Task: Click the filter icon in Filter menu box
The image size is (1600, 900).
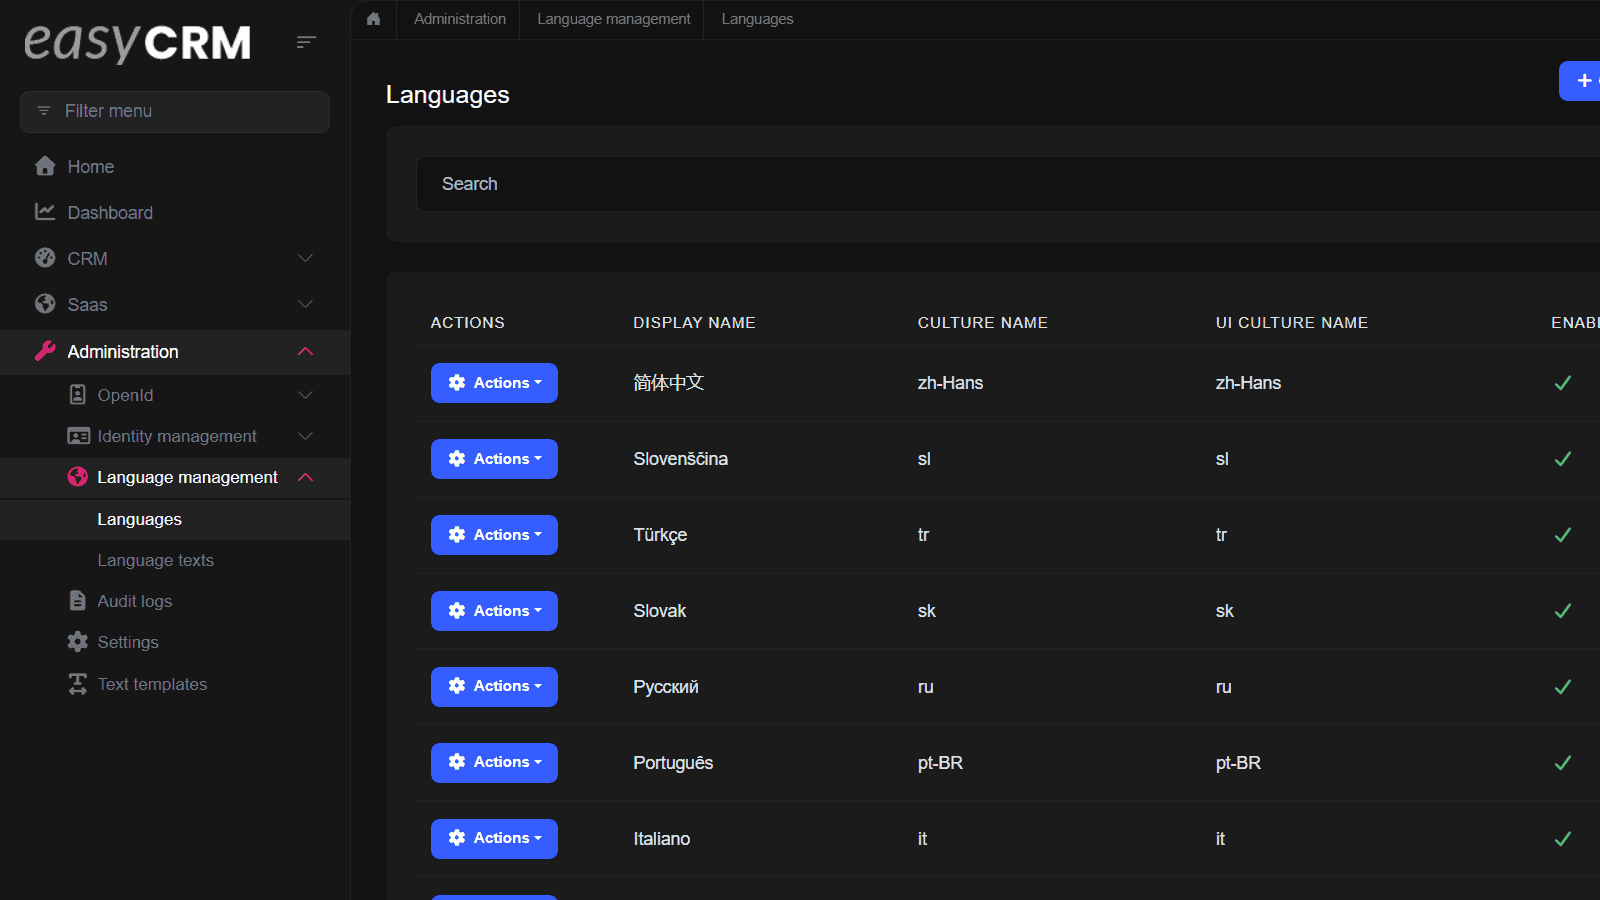Action: (x=43, y=111)
